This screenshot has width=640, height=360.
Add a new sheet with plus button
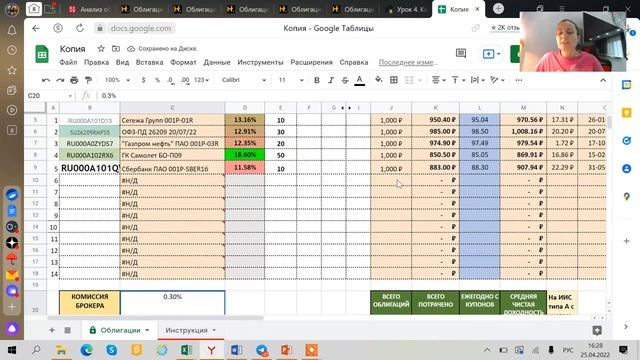pos(52,330)
